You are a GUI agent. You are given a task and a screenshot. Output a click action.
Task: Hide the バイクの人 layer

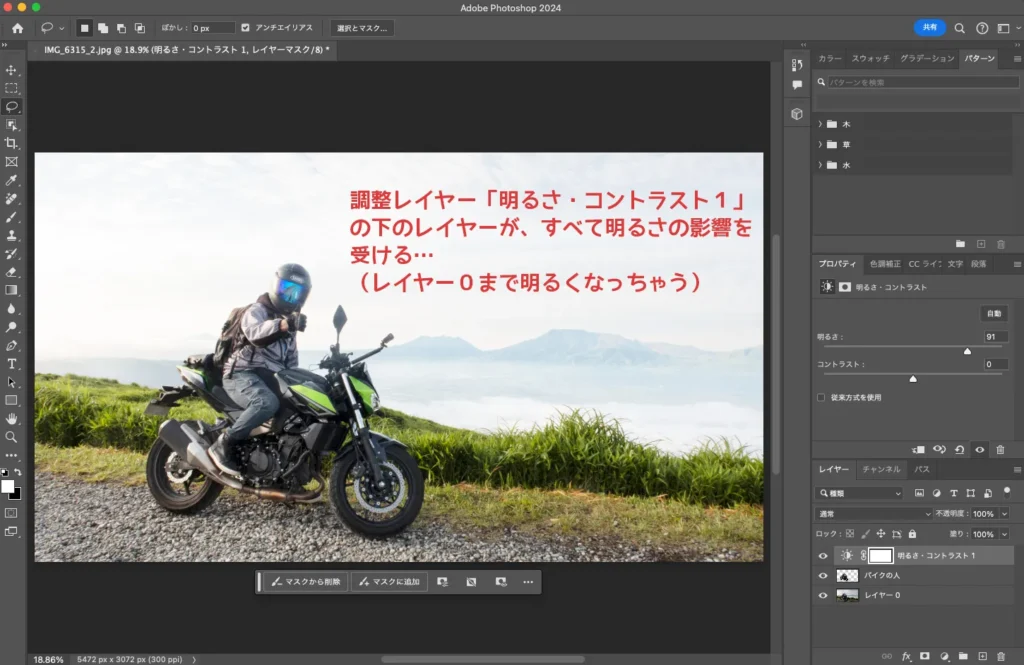click(823, 576)
